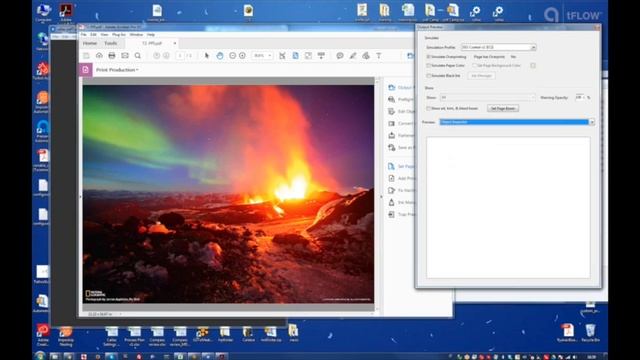Open Convert Colors tool in side panel
The height and width of the screenshot is (360, 640).
(x=401, y=123)
